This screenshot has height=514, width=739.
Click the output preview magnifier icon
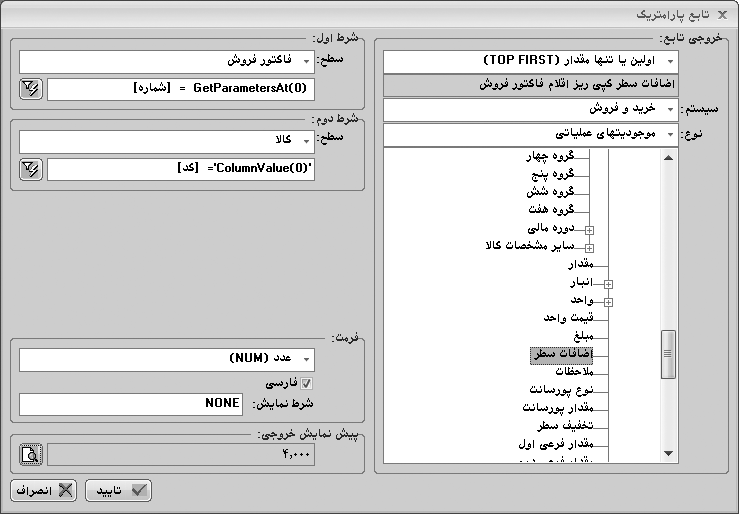(x=30, y=455)
